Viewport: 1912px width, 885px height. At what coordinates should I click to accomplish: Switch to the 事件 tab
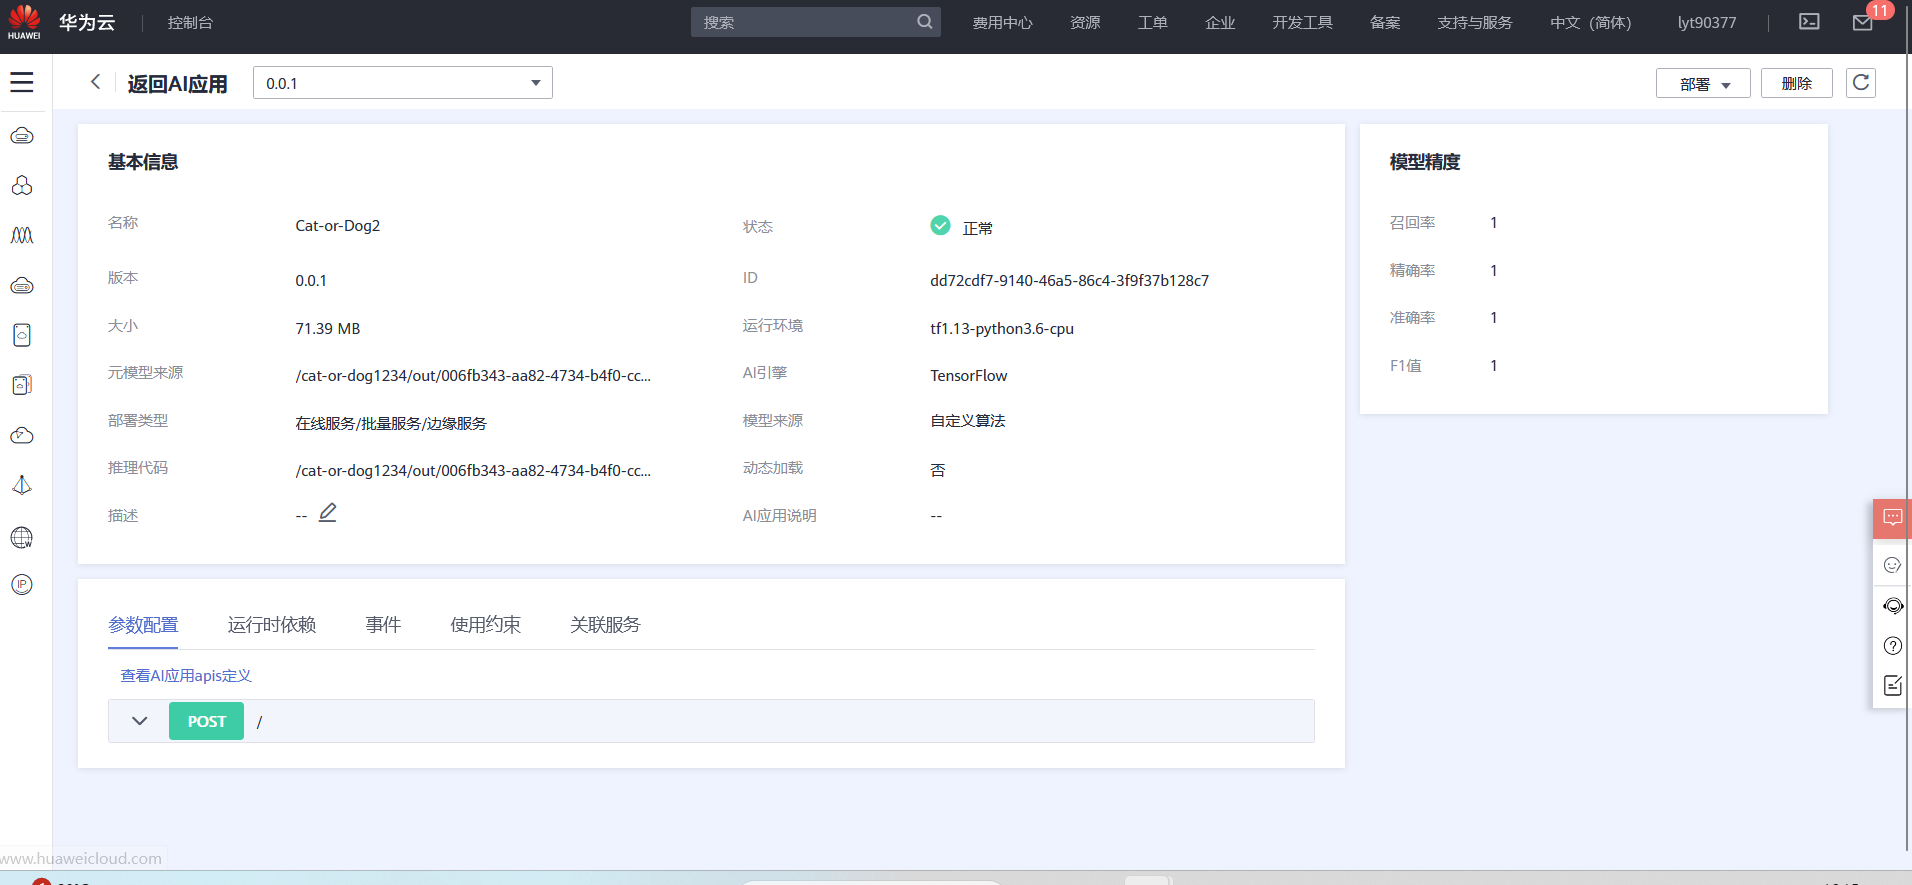(383, 625)
